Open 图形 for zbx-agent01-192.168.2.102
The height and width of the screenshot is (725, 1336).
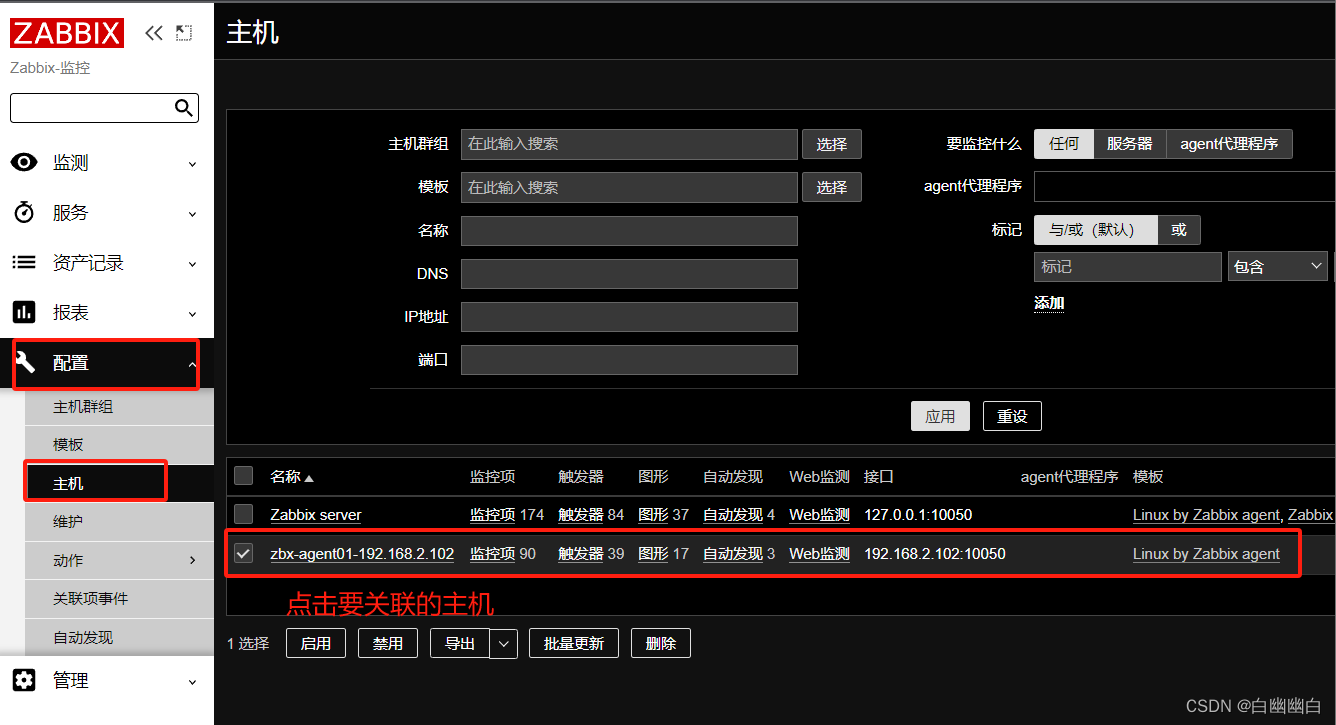(653, 554)
